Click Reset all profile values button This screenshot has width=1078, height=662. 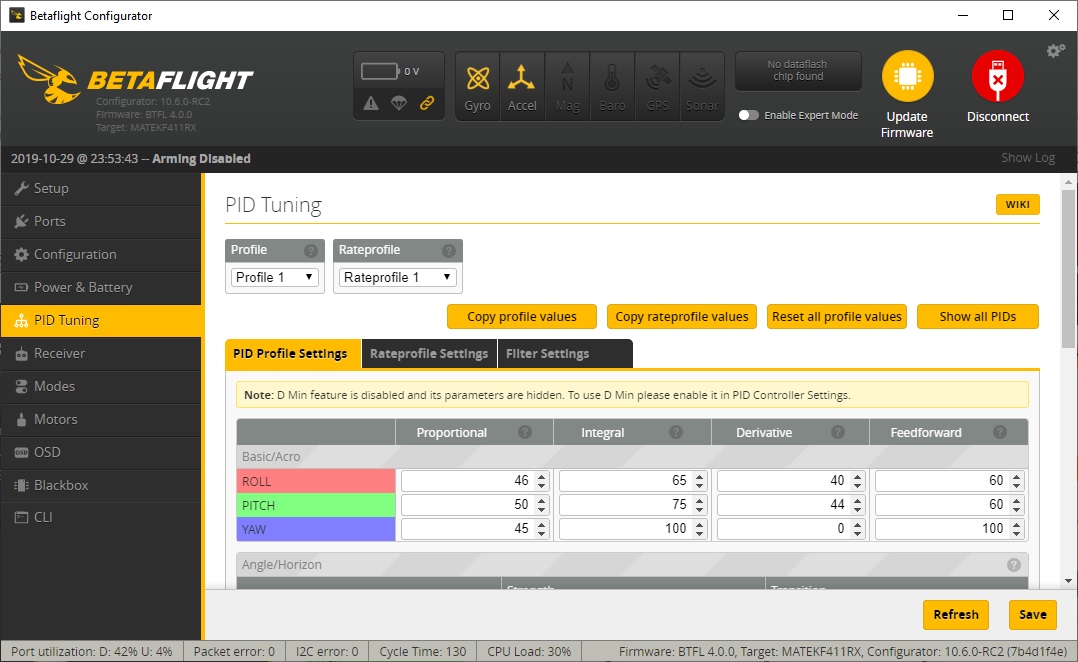[837, 317]
